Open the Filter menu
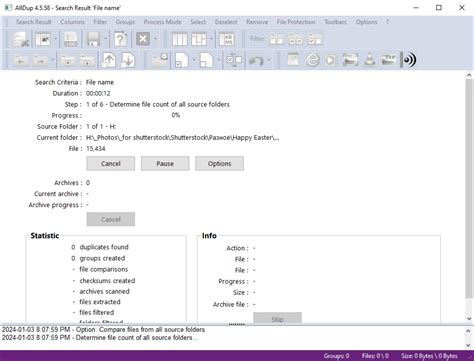Image resolution: width=474 pixels, height=361 pixels. (x=100, y=22)
